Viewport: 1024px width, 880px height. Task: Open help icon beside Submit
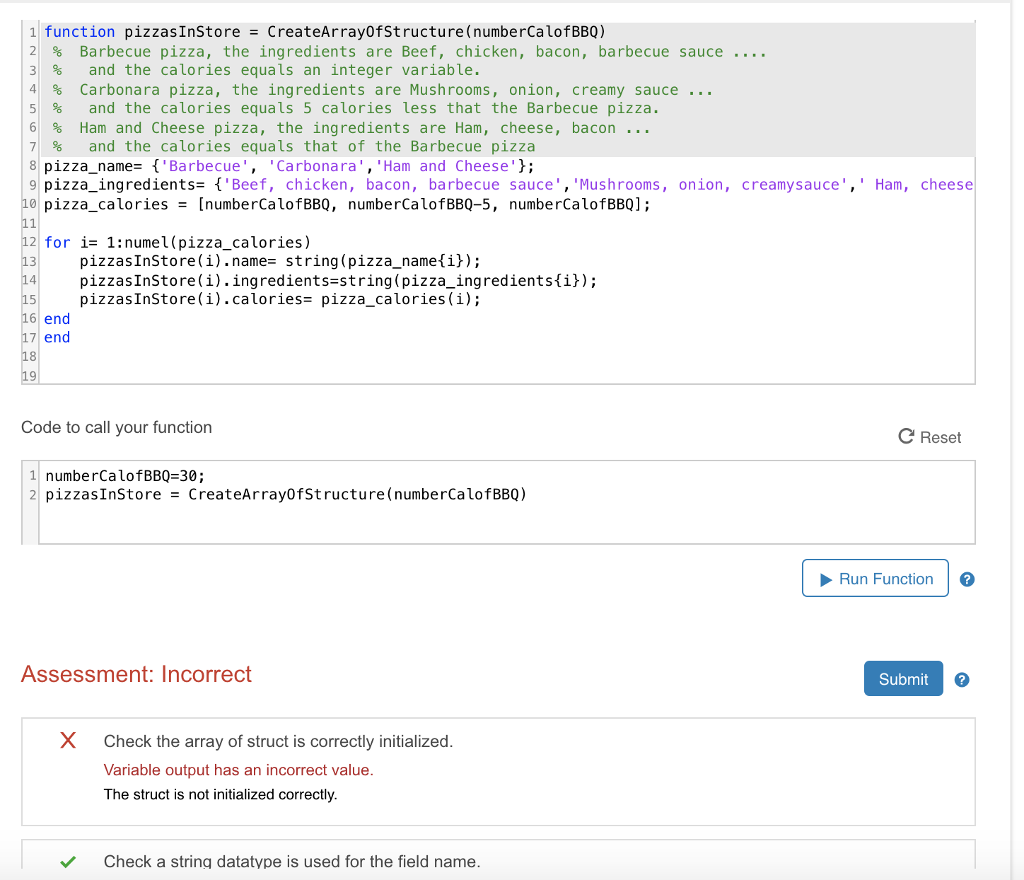click(x=962, y=680)
